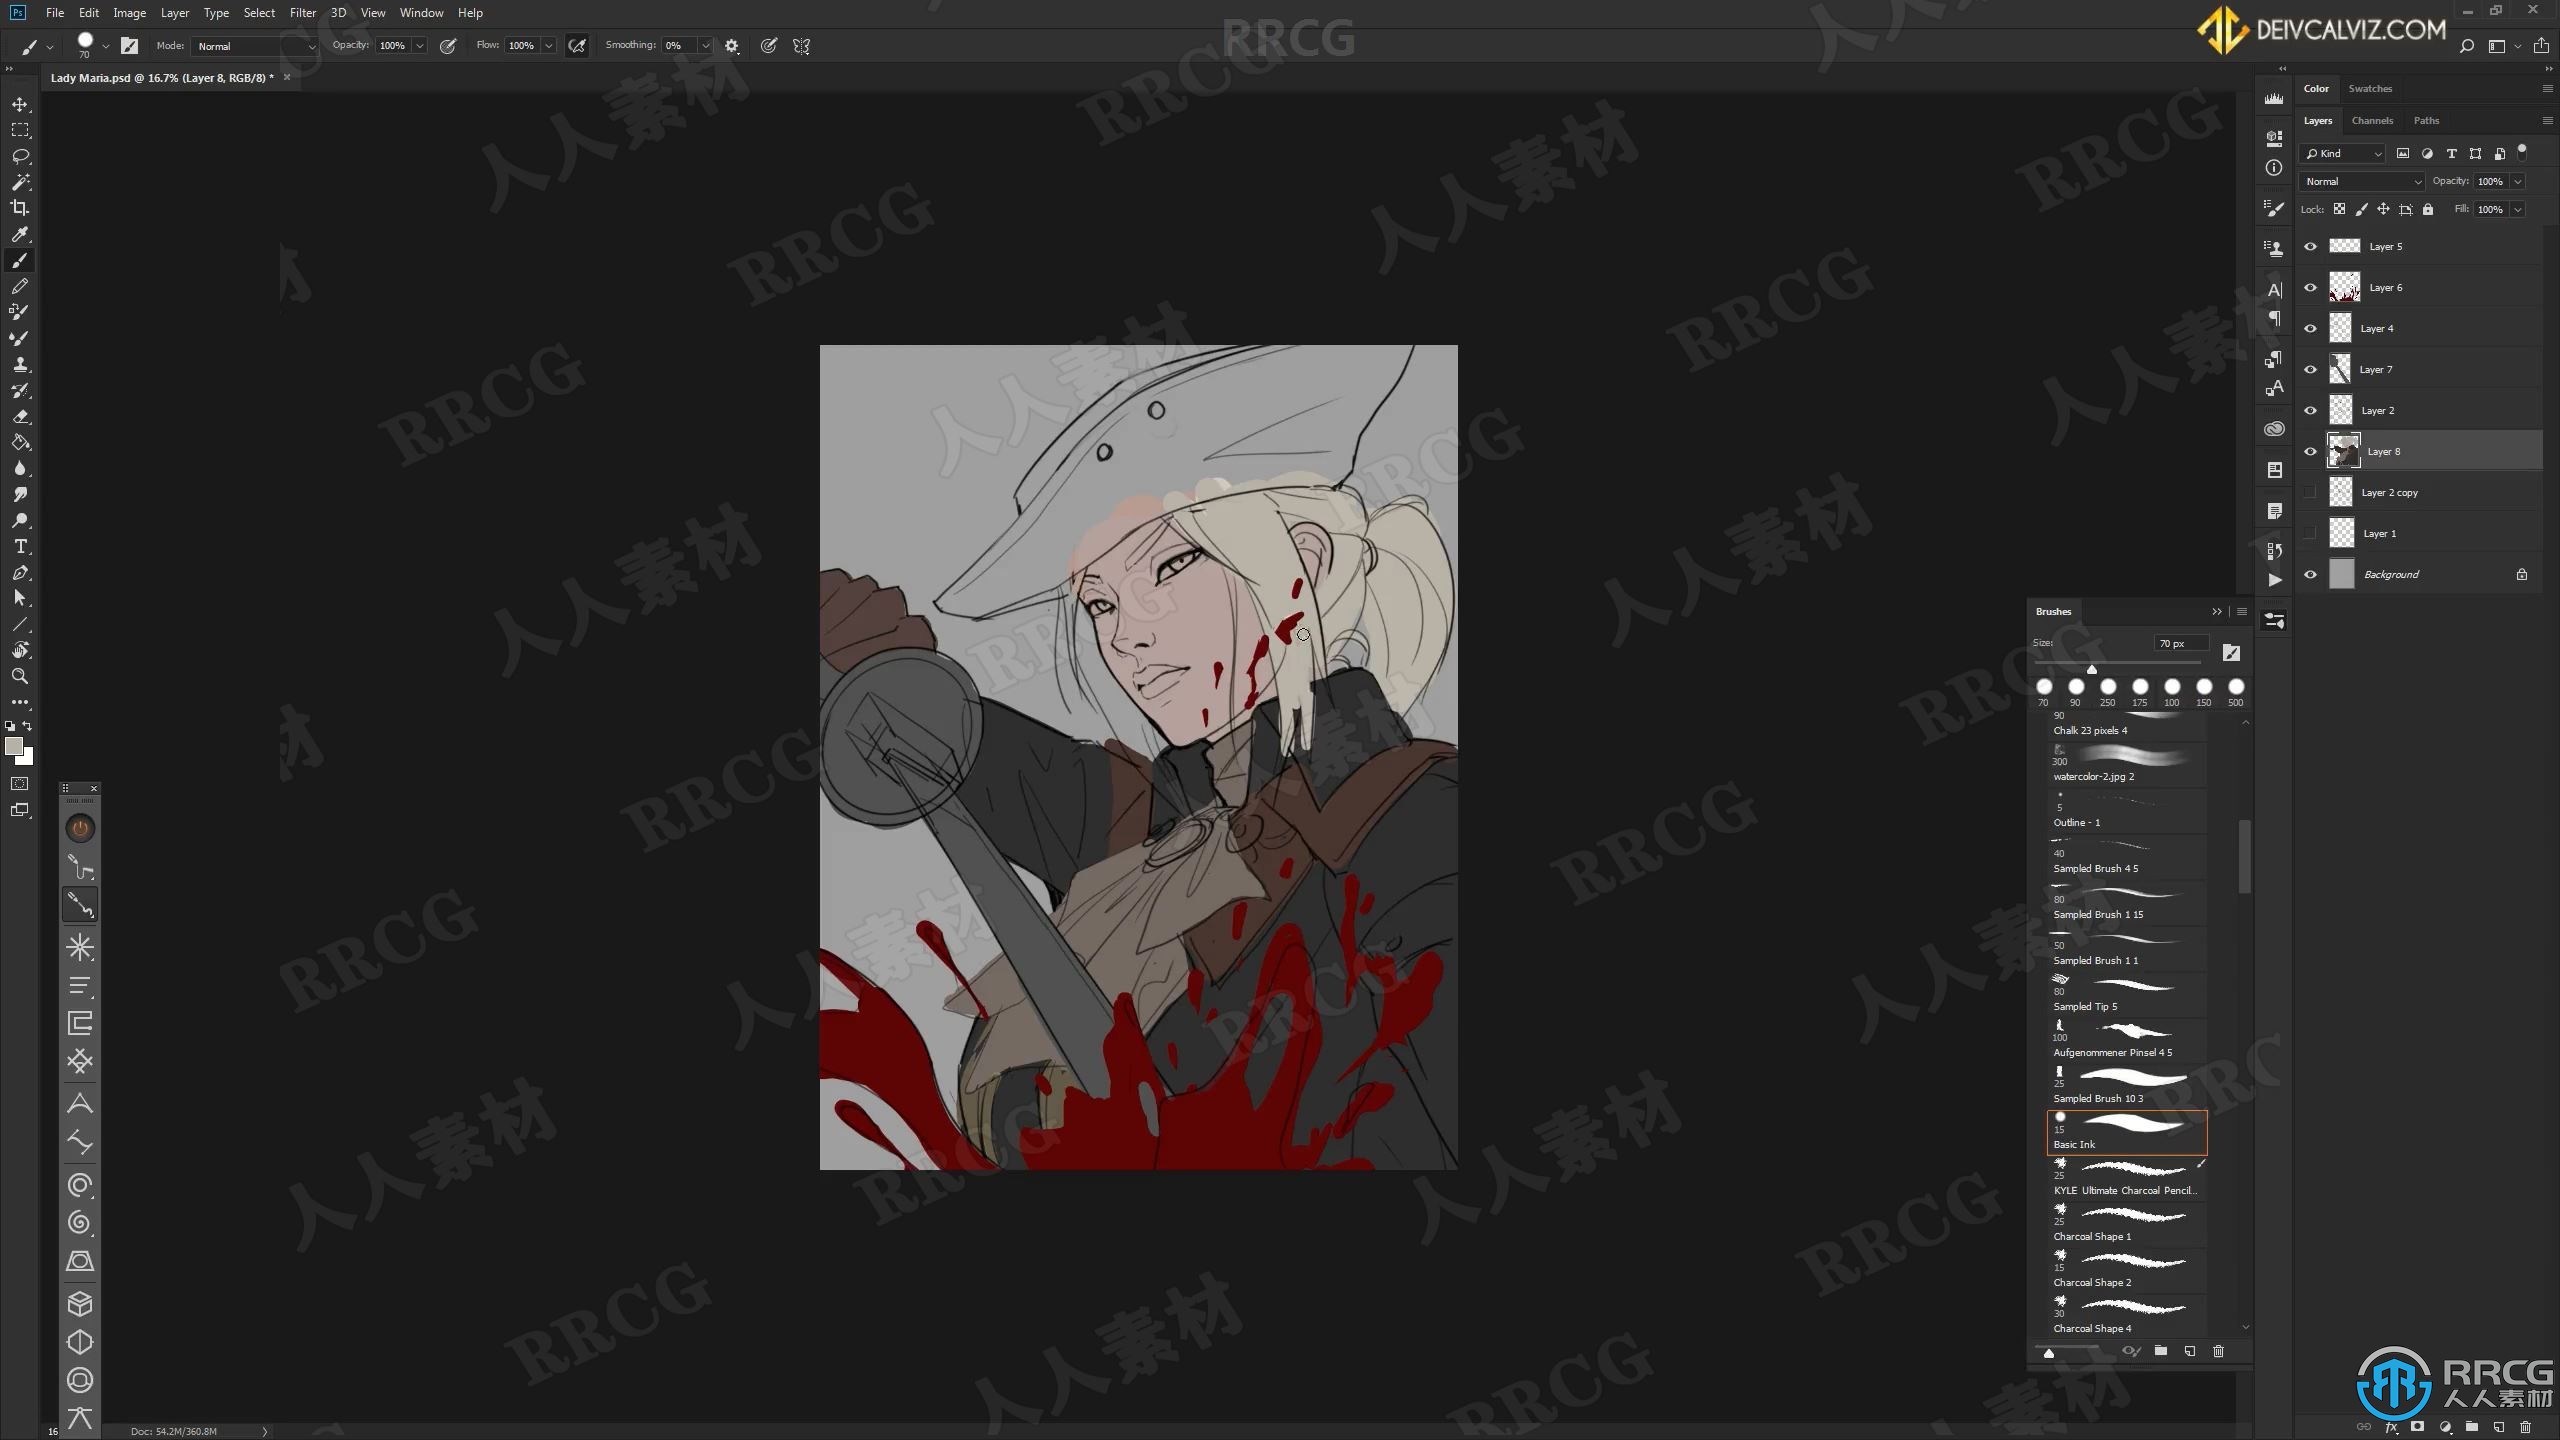Open the Filter menu

click(303, 13)
